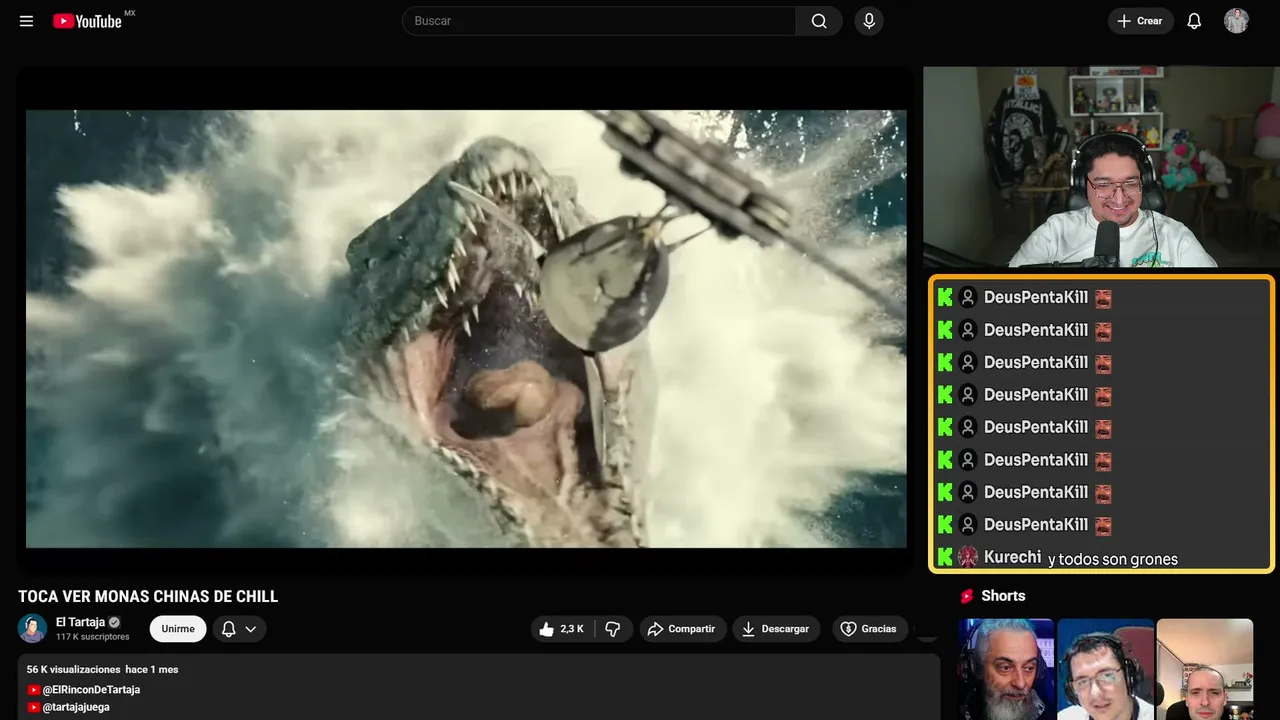The width and height of the screenshot is (1280, 720).
Task: Open the Short with the bald man
Action: click(1204, 669)
